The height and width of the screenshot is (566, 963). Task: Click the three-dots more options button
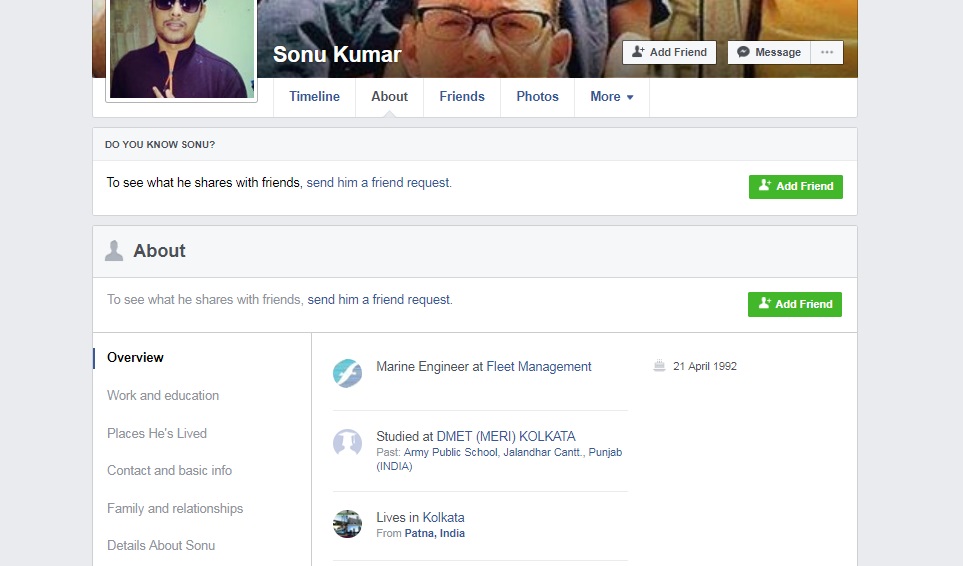coord(826,52)
